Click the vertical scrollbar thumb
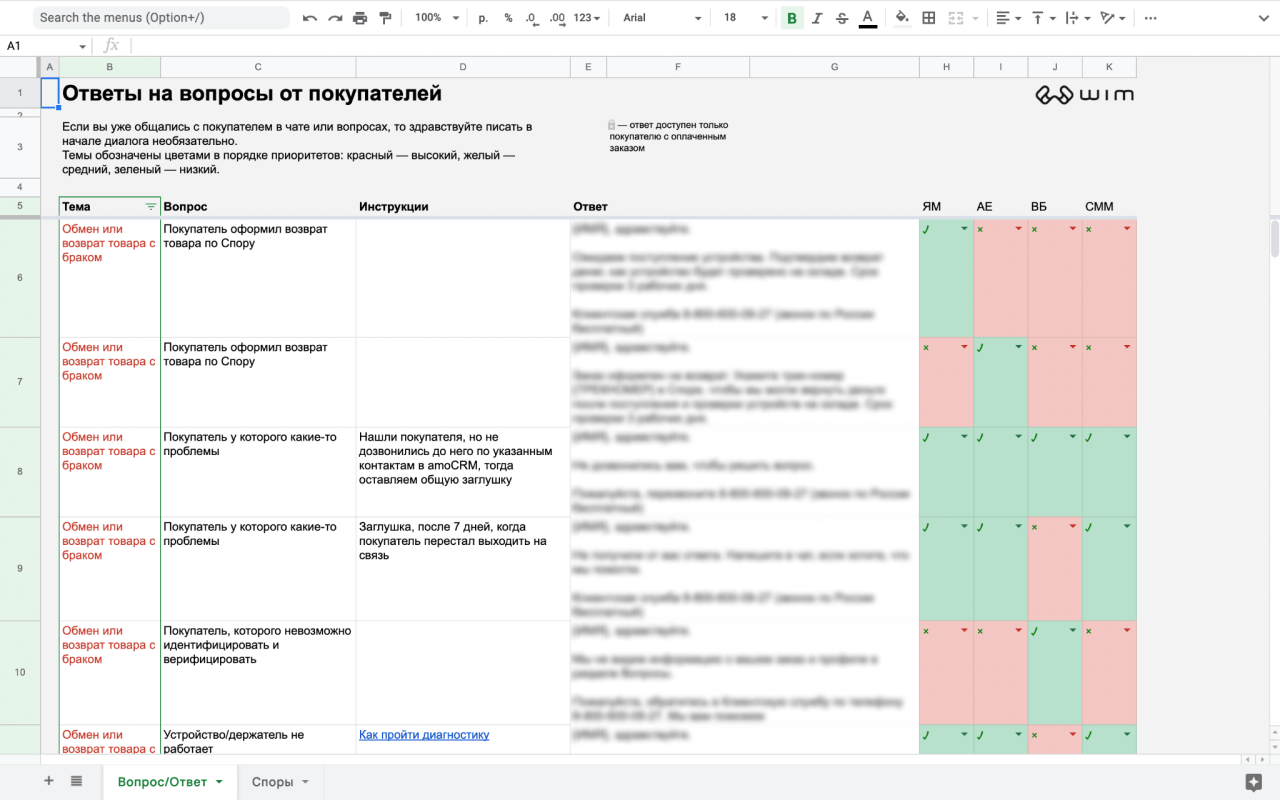Image resolution: width=1280 pixels, height=800 pixels. tap(1274, 238)
